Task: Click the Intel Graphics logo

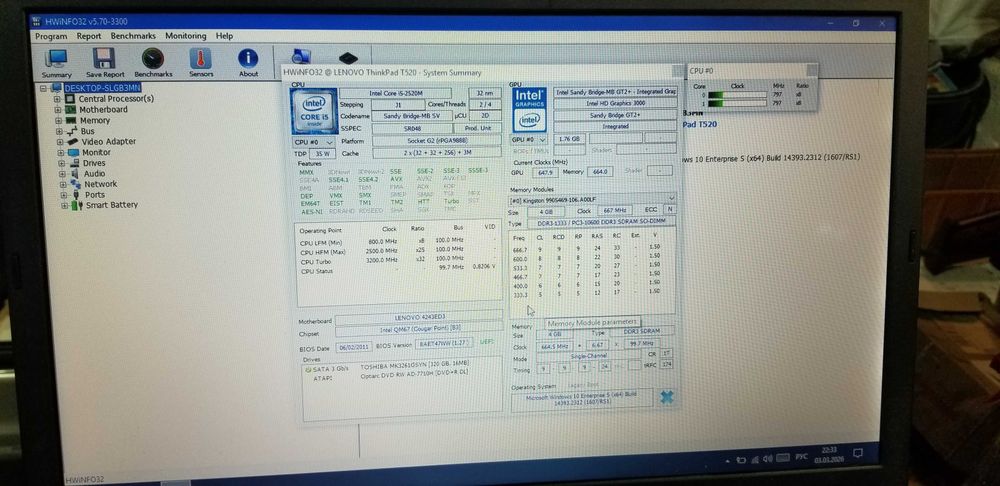Action: coord(529,110)
